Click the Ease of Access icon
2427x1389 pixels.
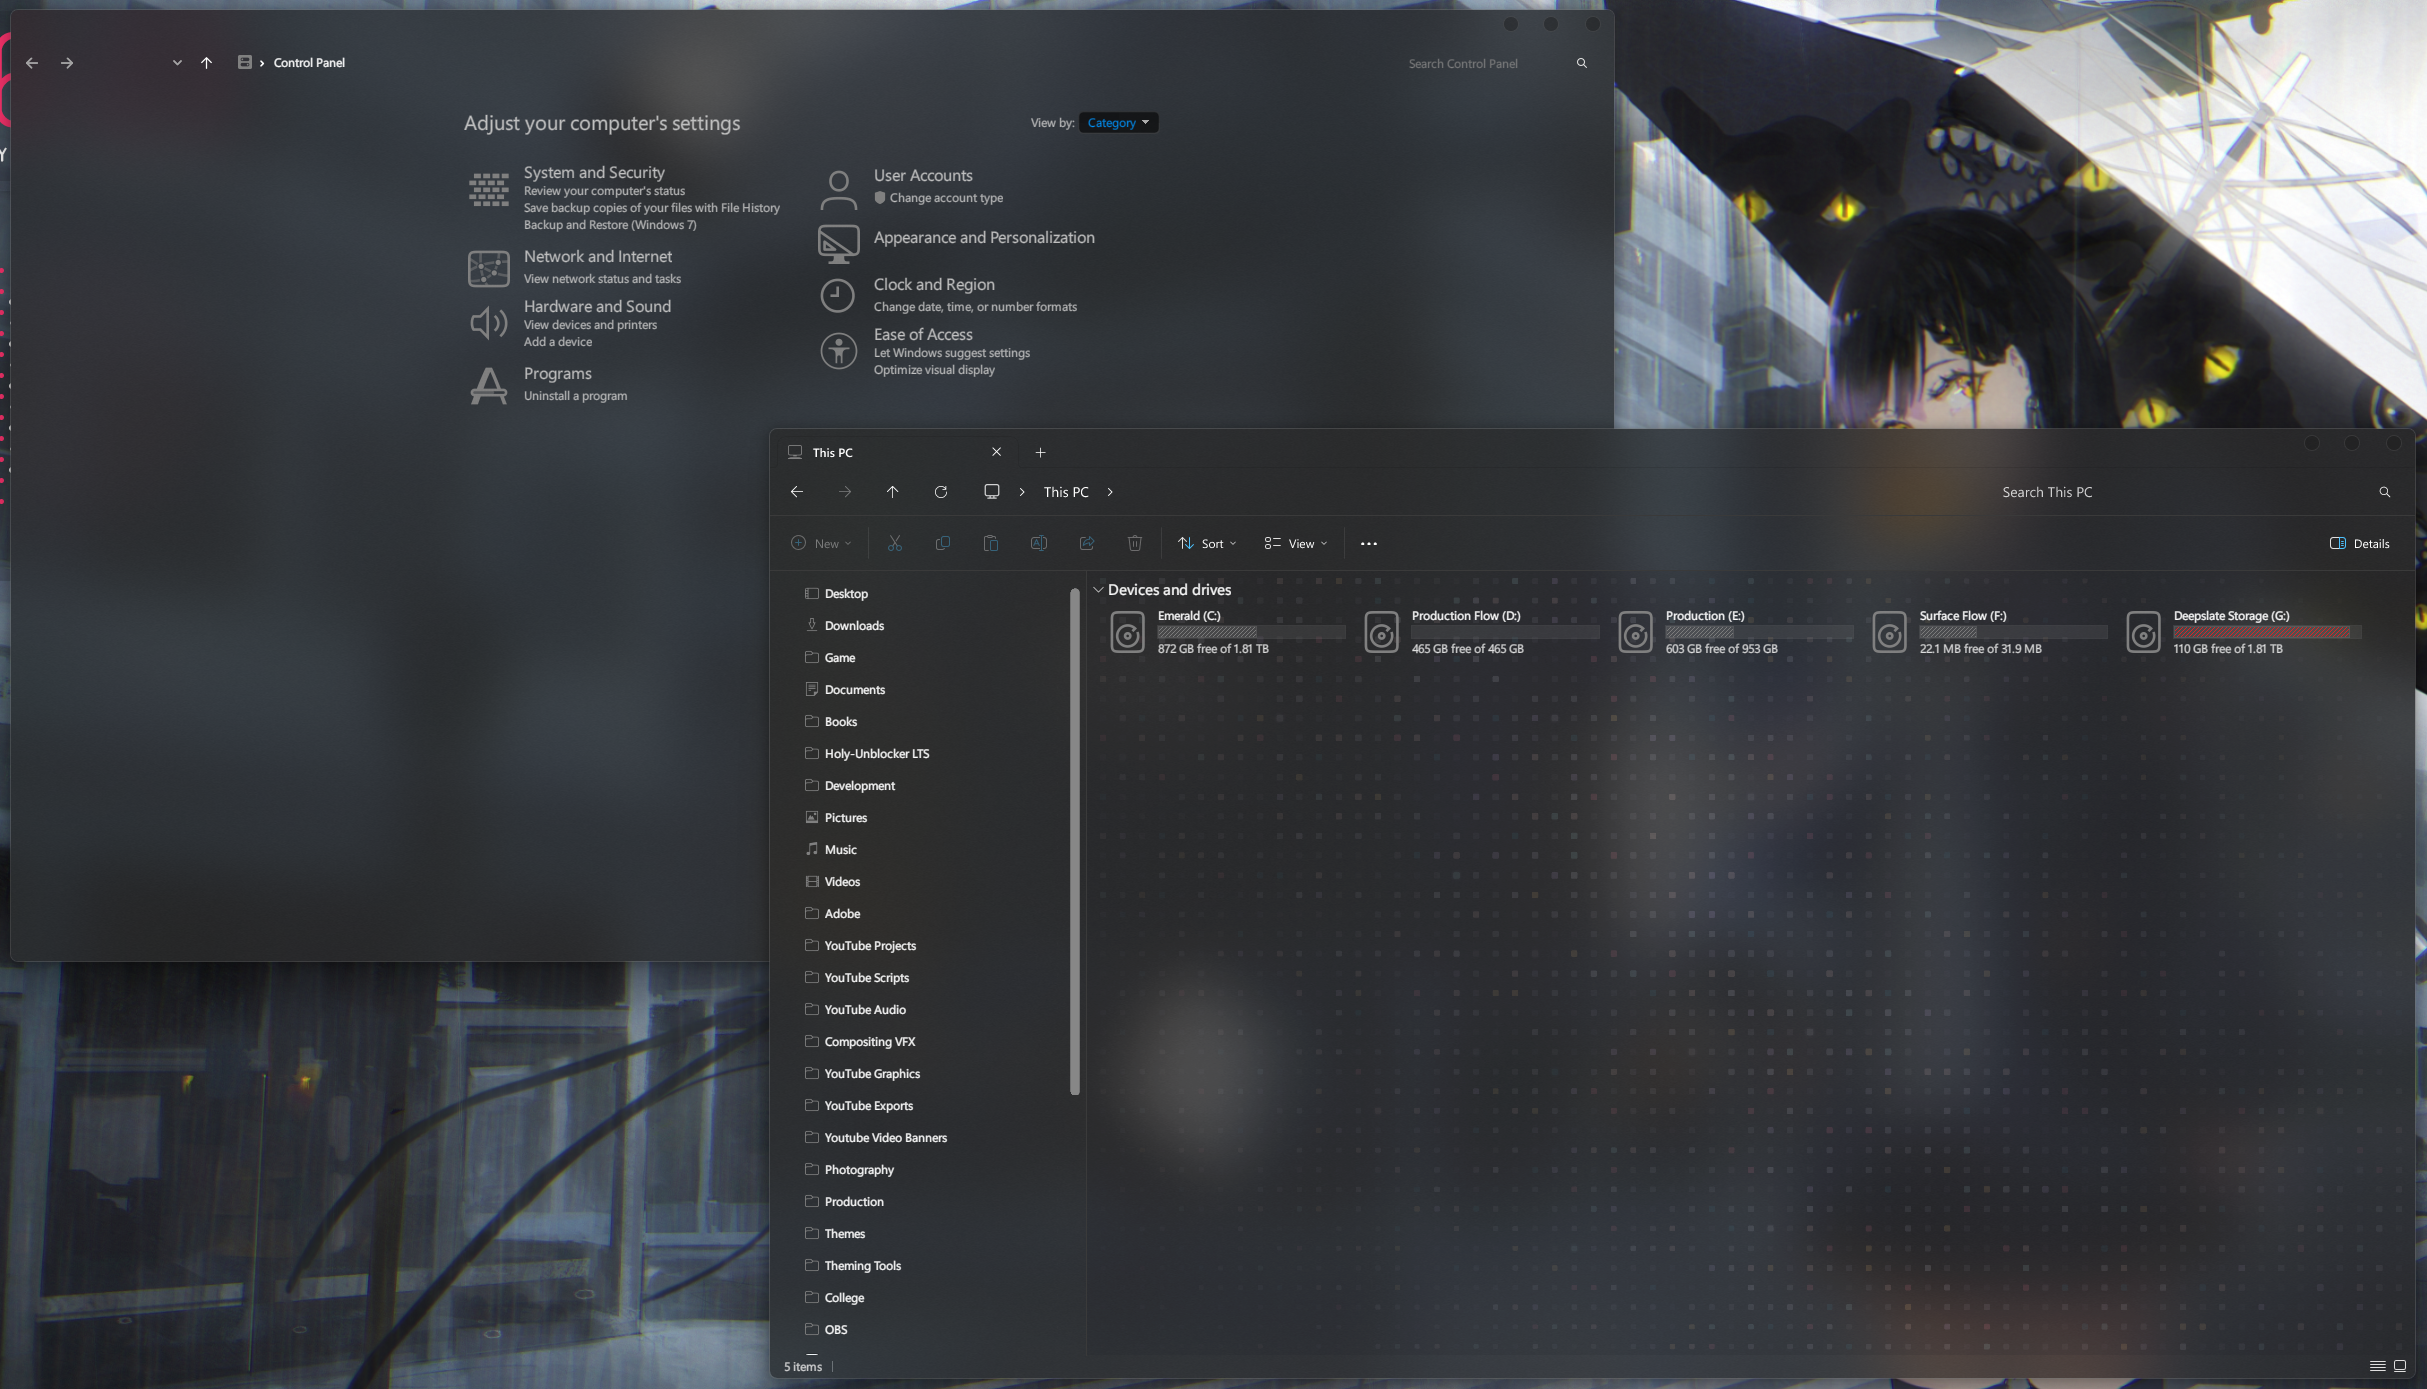[838, 349]
